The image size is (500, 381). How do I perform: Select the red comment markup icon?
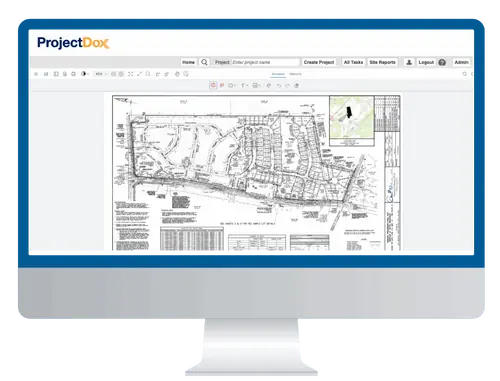coord(222,85)
